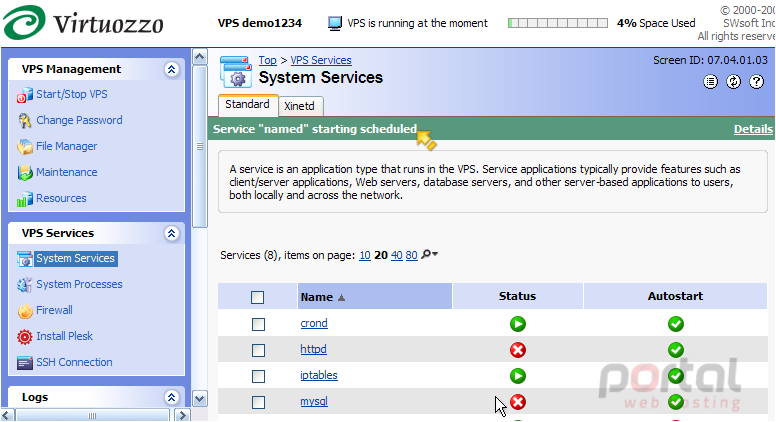Click the httpd autostart checkmark
The height and width of the screenshot is (422, 776).
676,350
